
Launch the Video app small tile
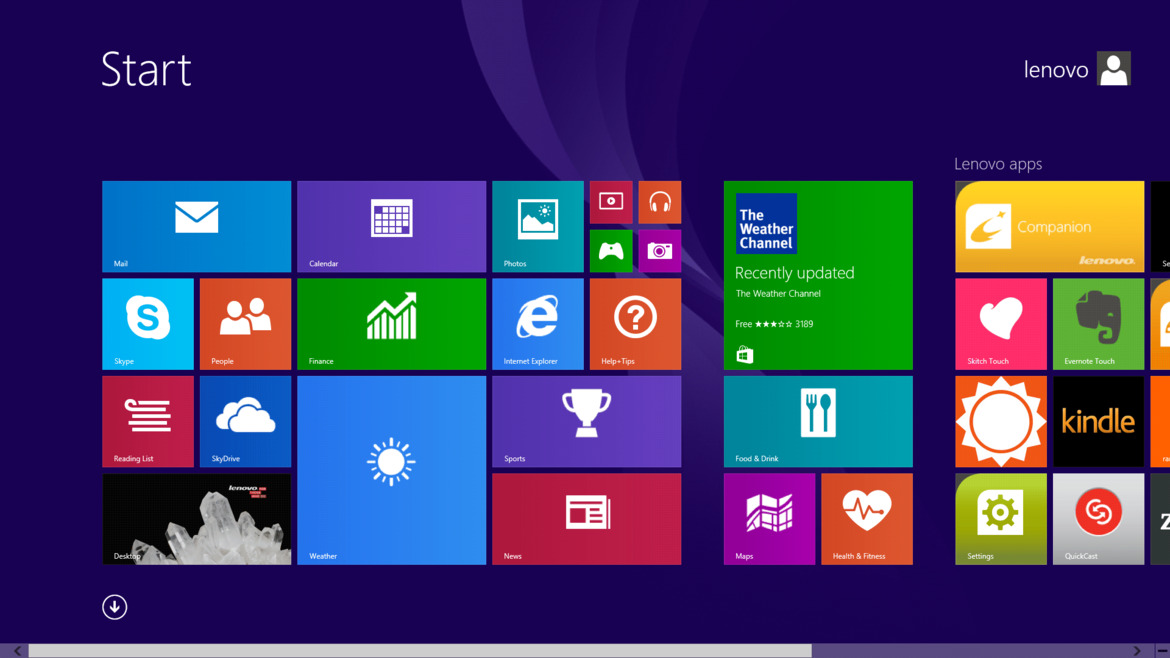pyautogui.click(x=610, y=202)
